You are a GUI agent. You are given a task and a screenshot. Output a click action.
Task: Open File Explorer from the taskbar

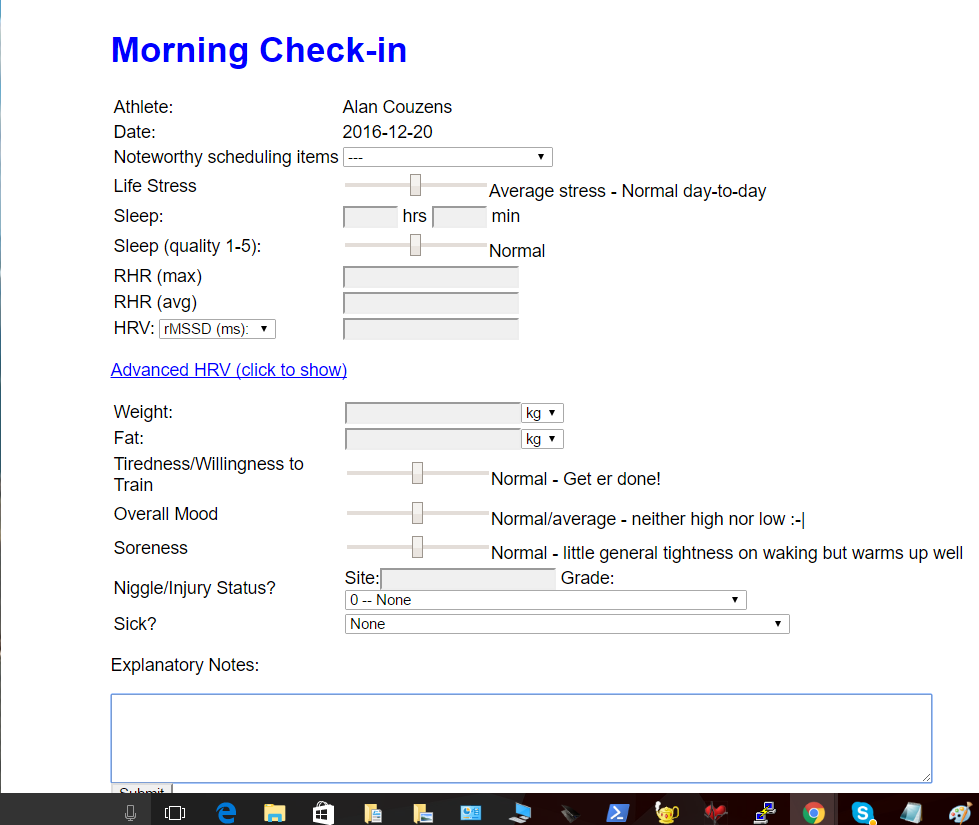click(275, 813)
